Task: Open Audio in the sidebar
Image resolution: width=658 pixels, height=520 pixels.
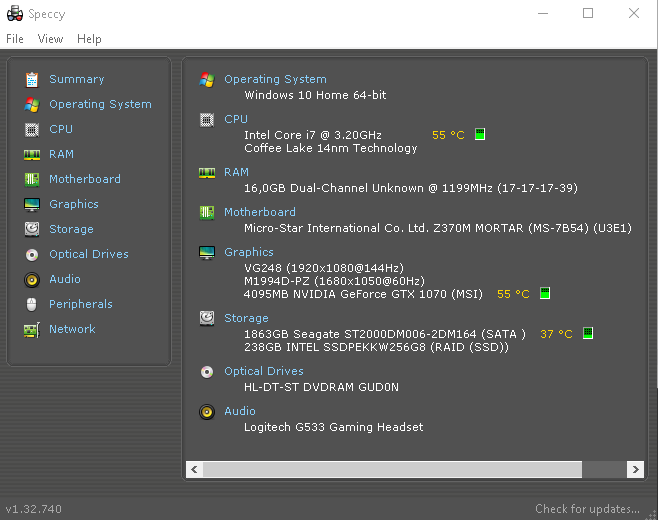Action: click(x=65, y=279)
